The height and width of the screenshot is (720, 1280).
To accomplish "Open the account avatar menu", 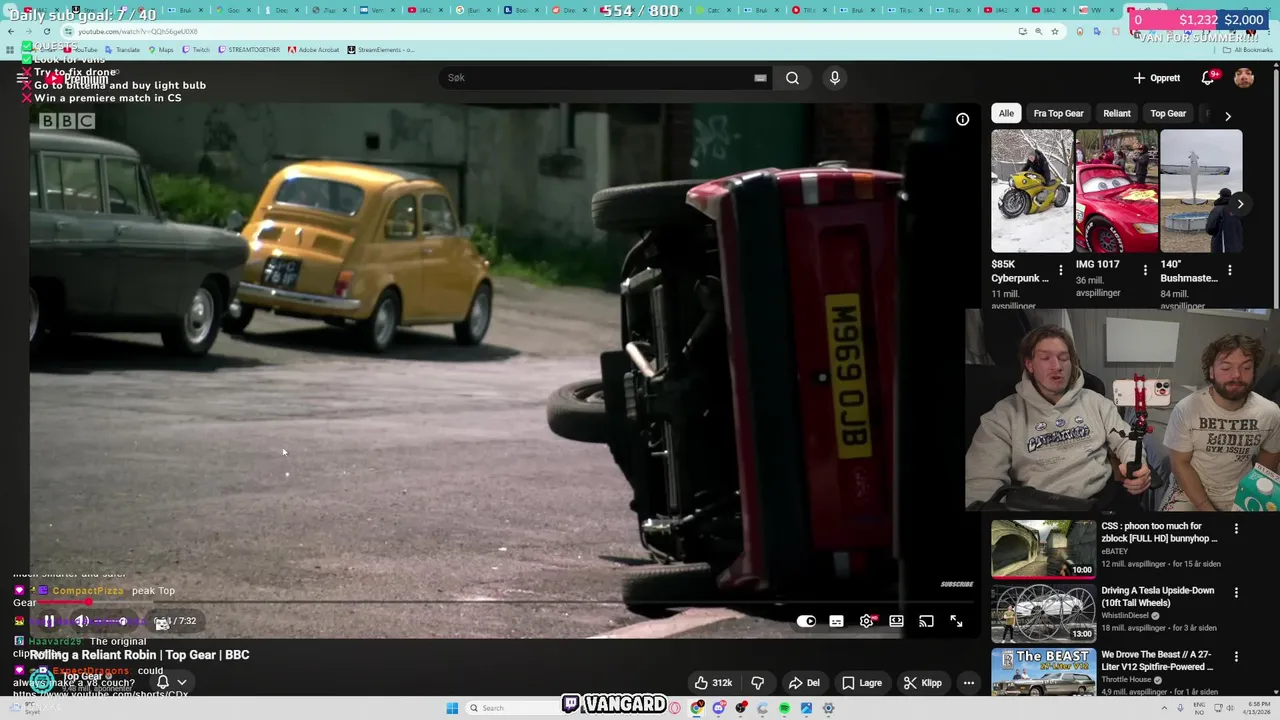I will (1244, 78).
